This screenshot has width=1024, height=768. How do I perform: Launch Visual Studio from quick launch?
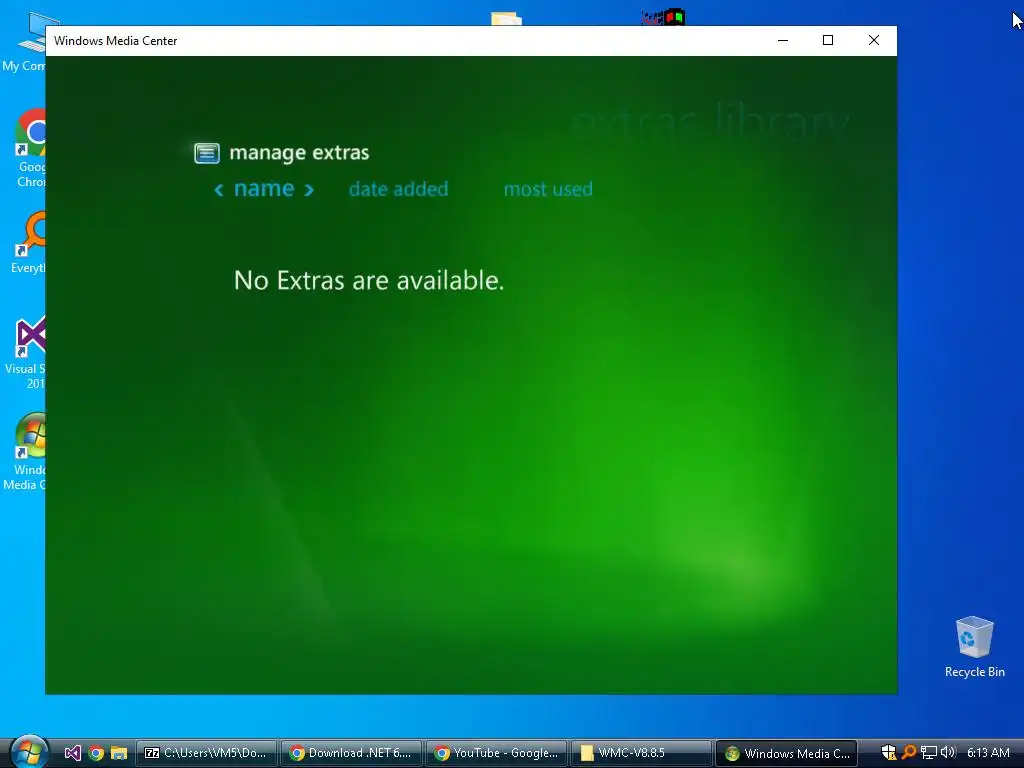(x=72, y=753)
